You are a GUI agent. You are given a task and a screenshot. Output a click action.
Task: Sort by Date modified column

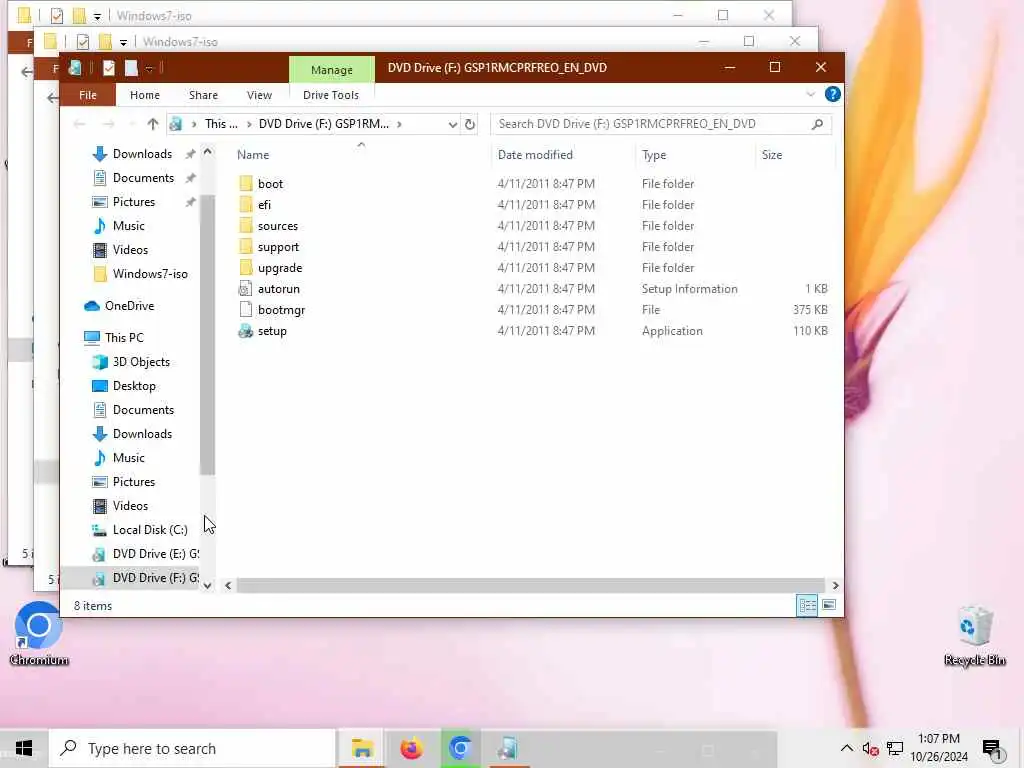(535, 155)
